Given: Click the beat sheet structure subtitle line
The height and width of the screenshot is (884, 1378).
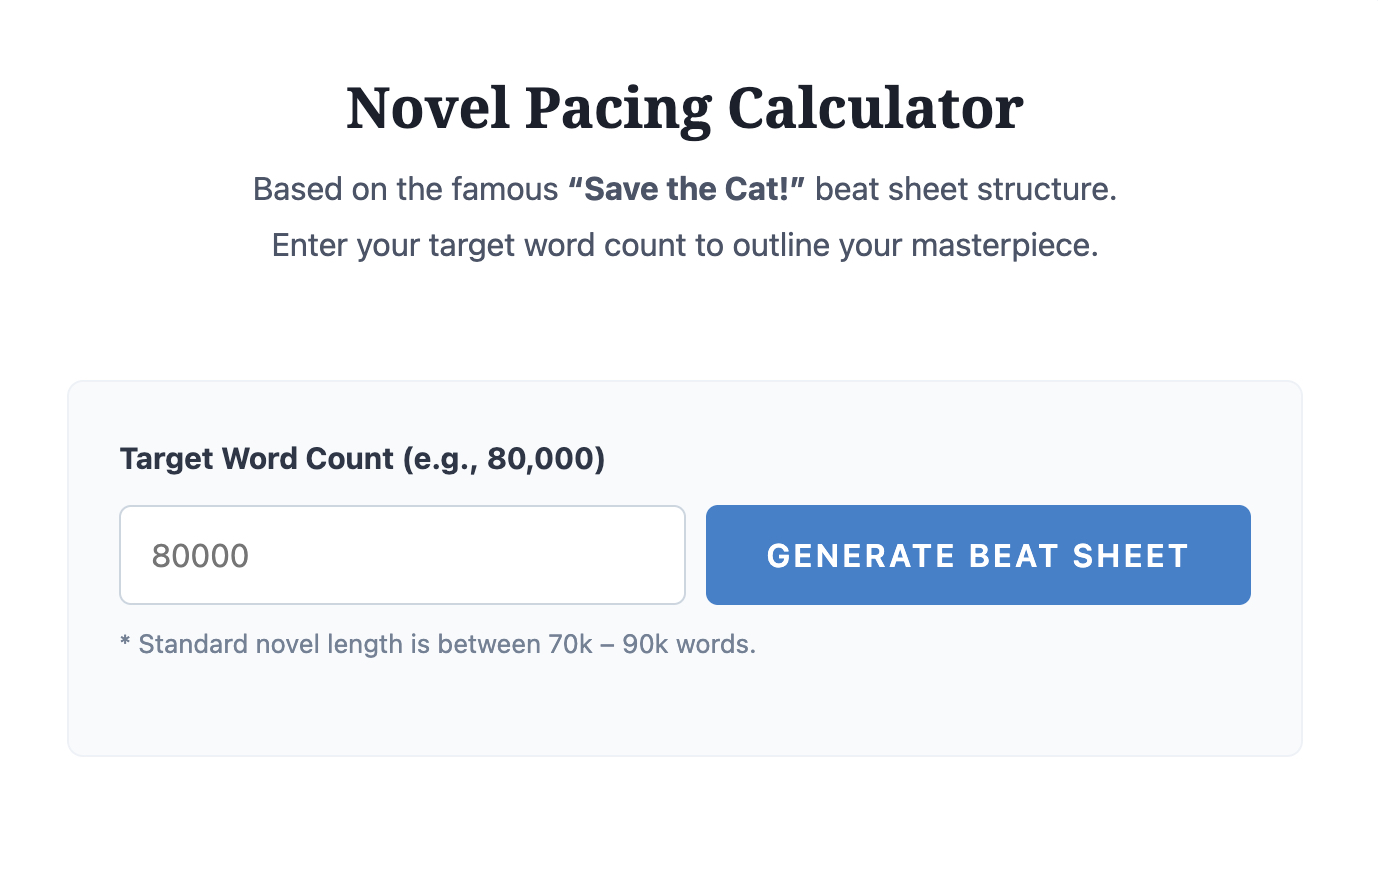Looking at the screenshot, I should click(684, 188).
